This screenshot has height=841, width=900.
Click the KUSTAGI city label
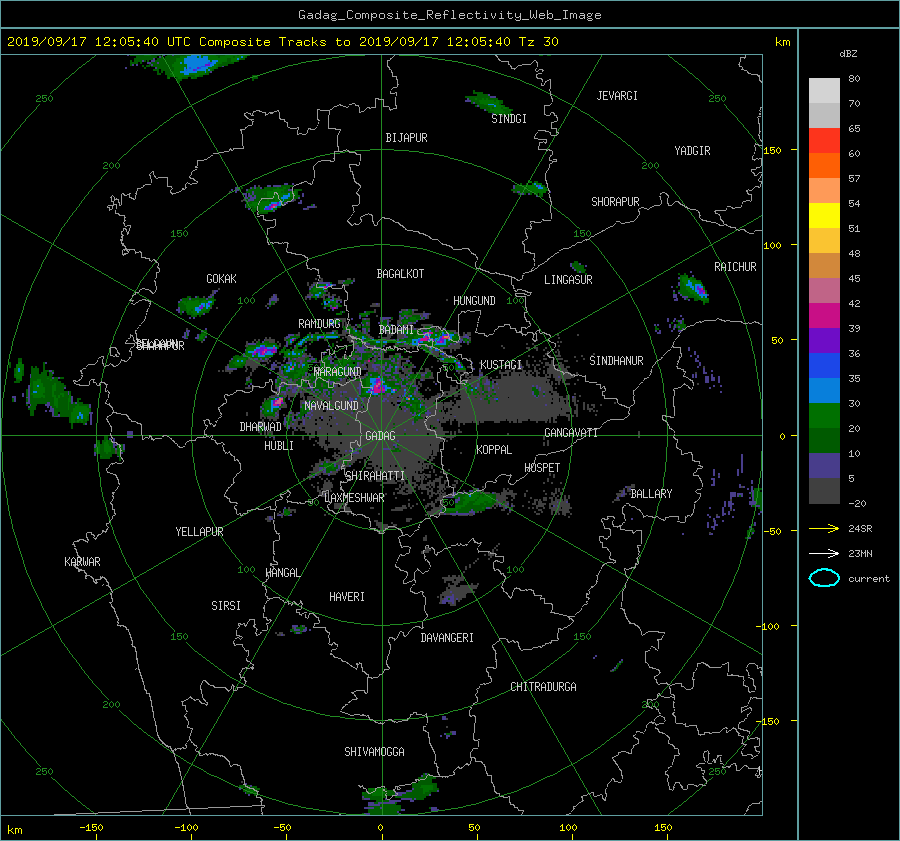(501, 365)
